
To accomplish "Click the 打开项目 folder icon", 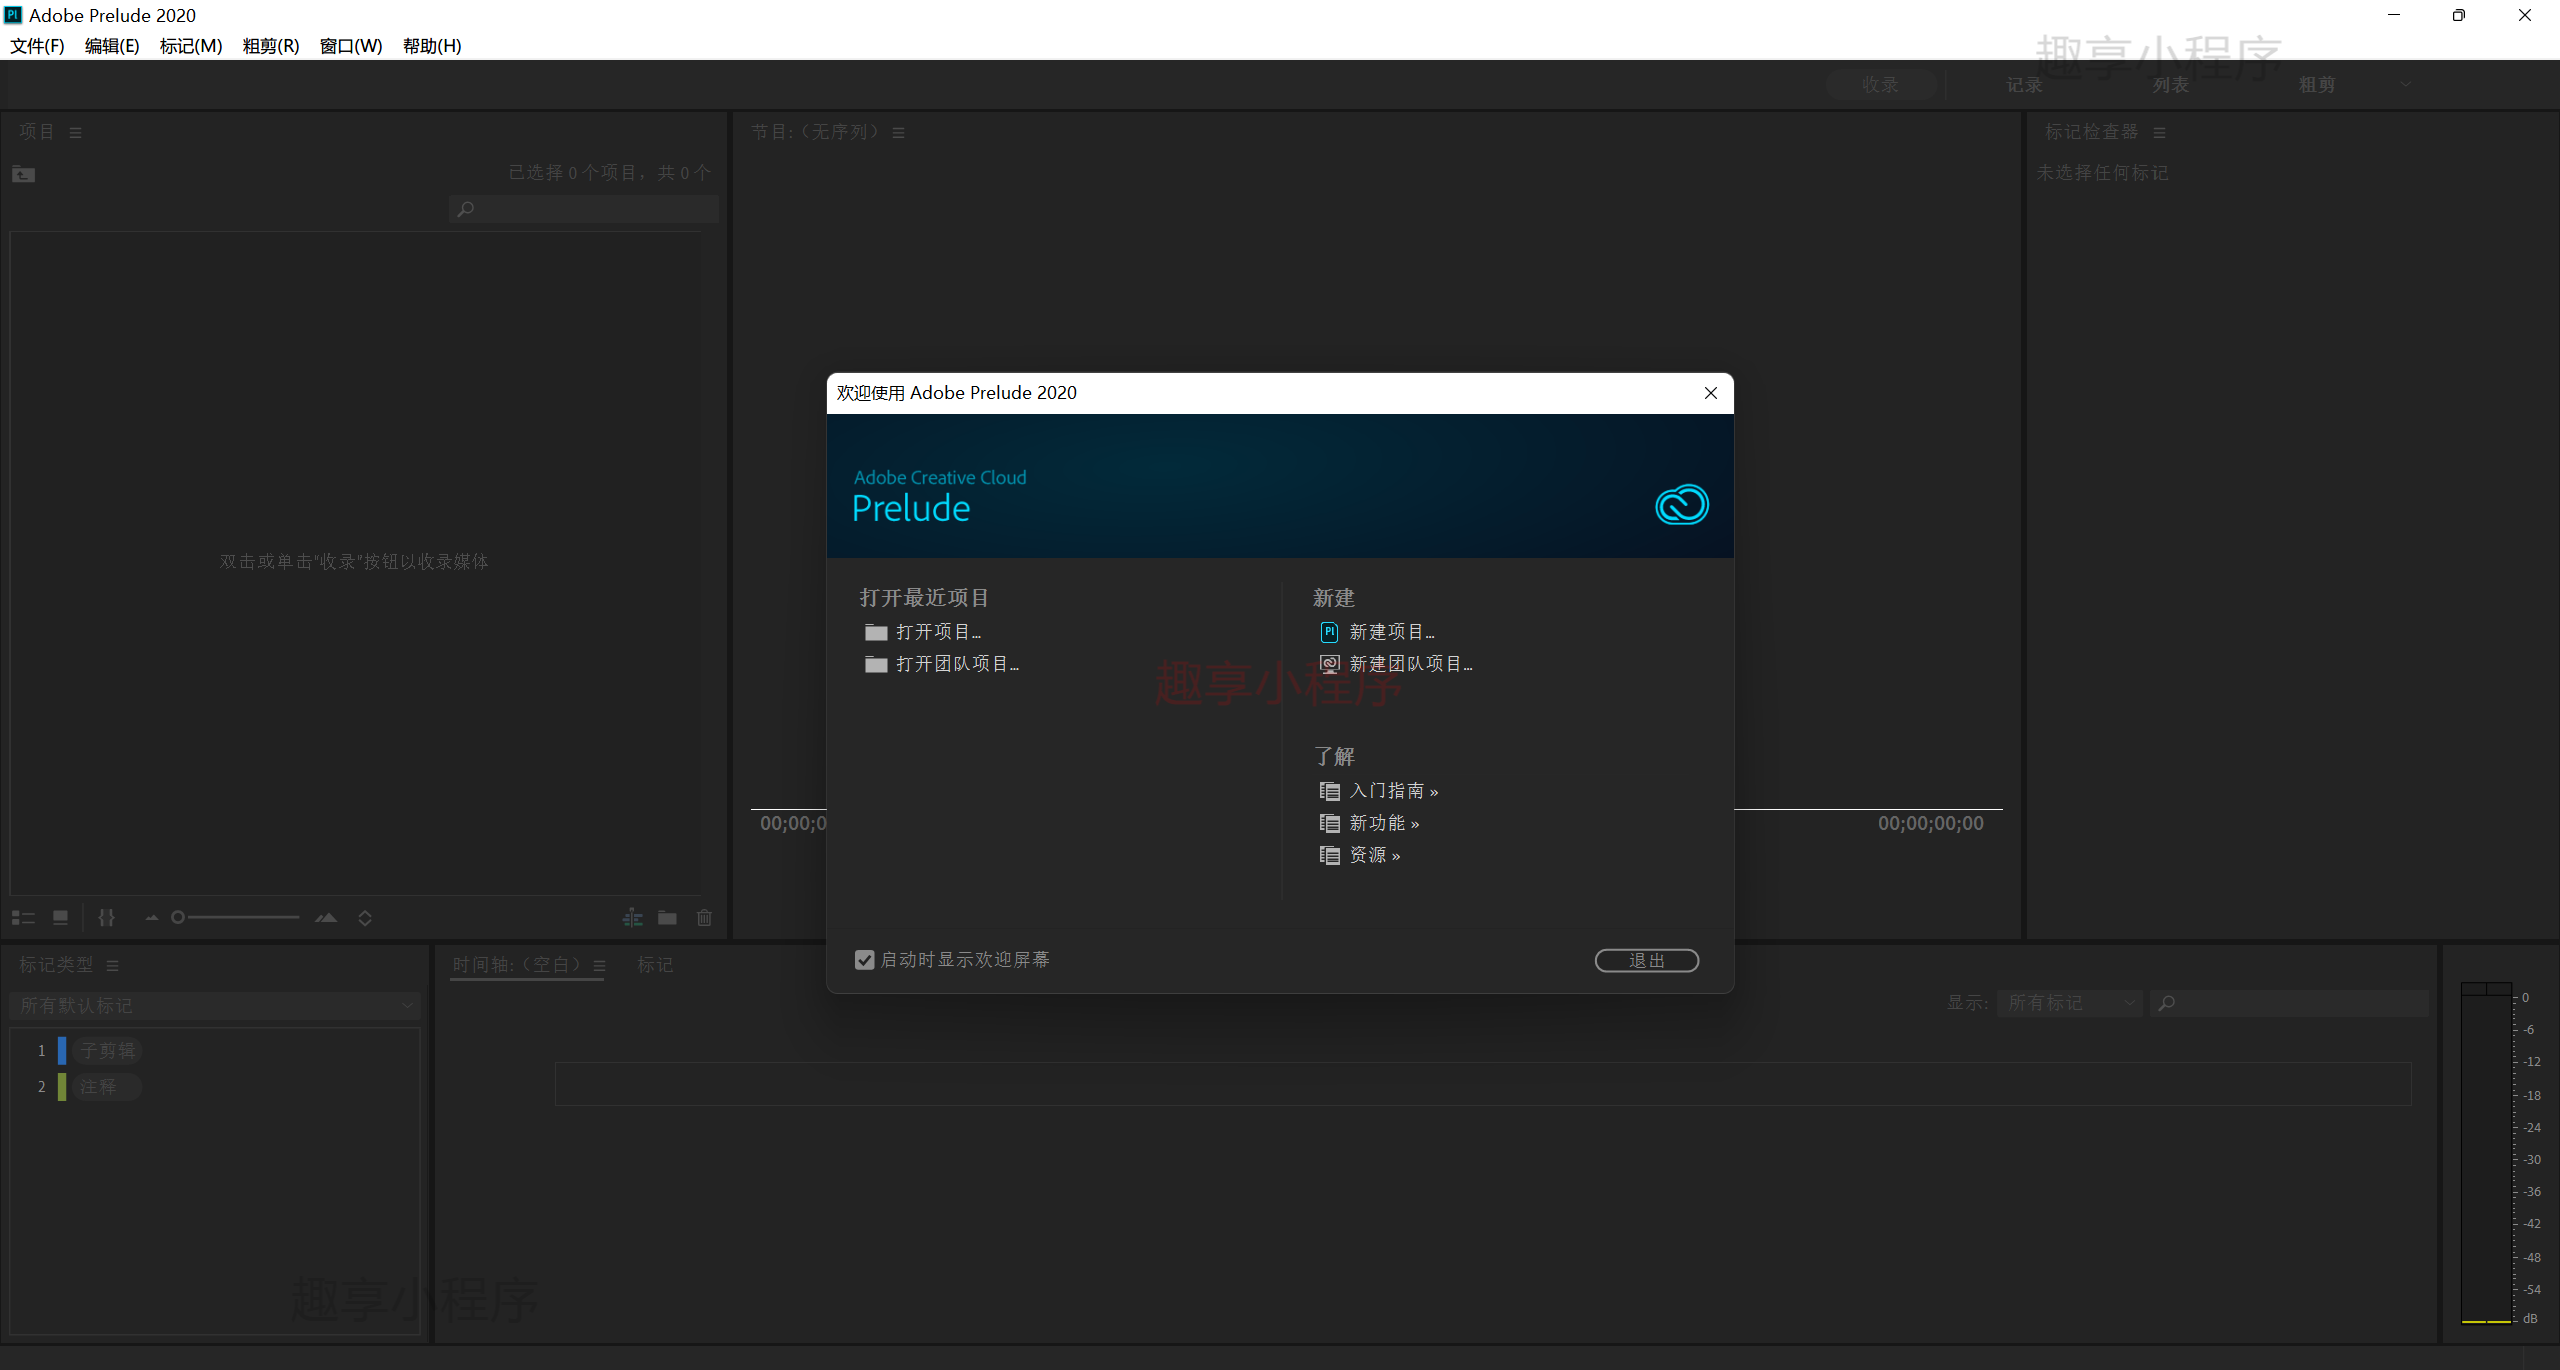I will tap(874, 630).
